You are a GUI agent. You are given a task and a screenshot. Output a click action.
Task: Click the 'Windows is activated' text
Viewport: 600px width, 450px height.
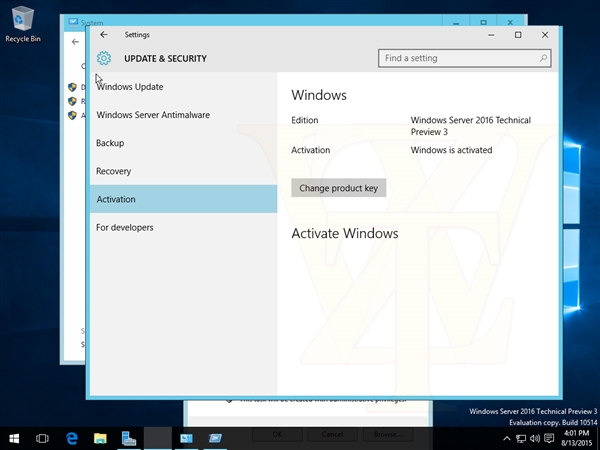tap(452, 150)
